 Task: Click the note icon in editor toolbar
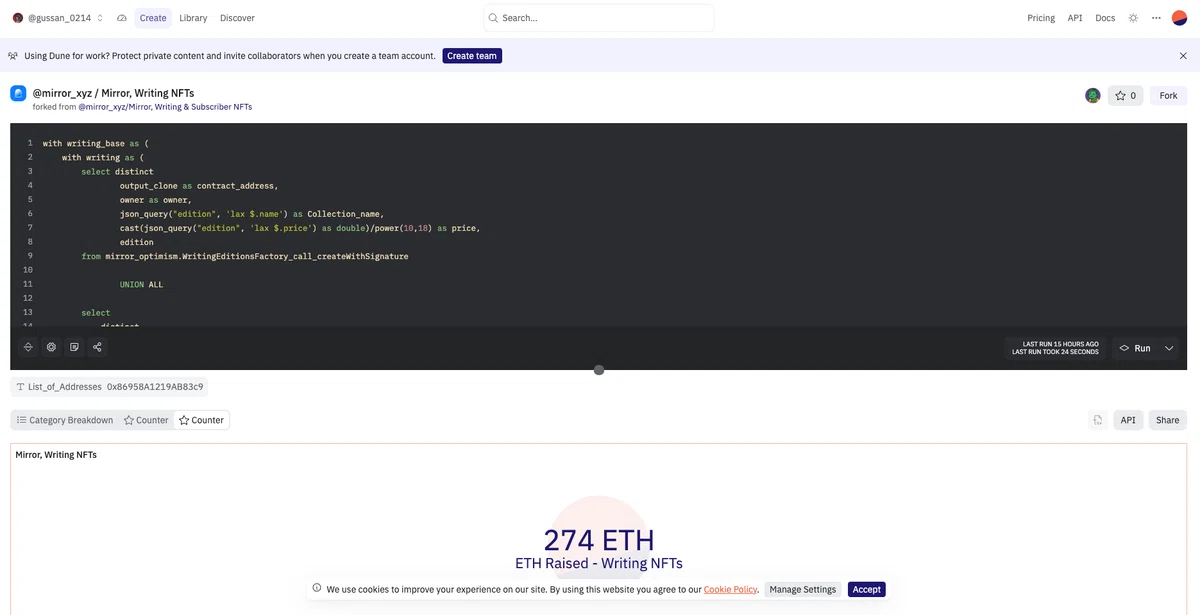pyautogui.click(x=74, y=347)
